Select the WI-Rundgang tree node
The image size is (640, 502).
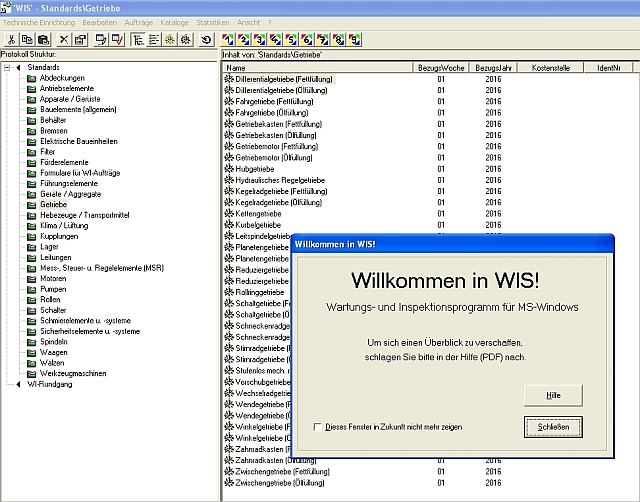click(x=49, y=384)
